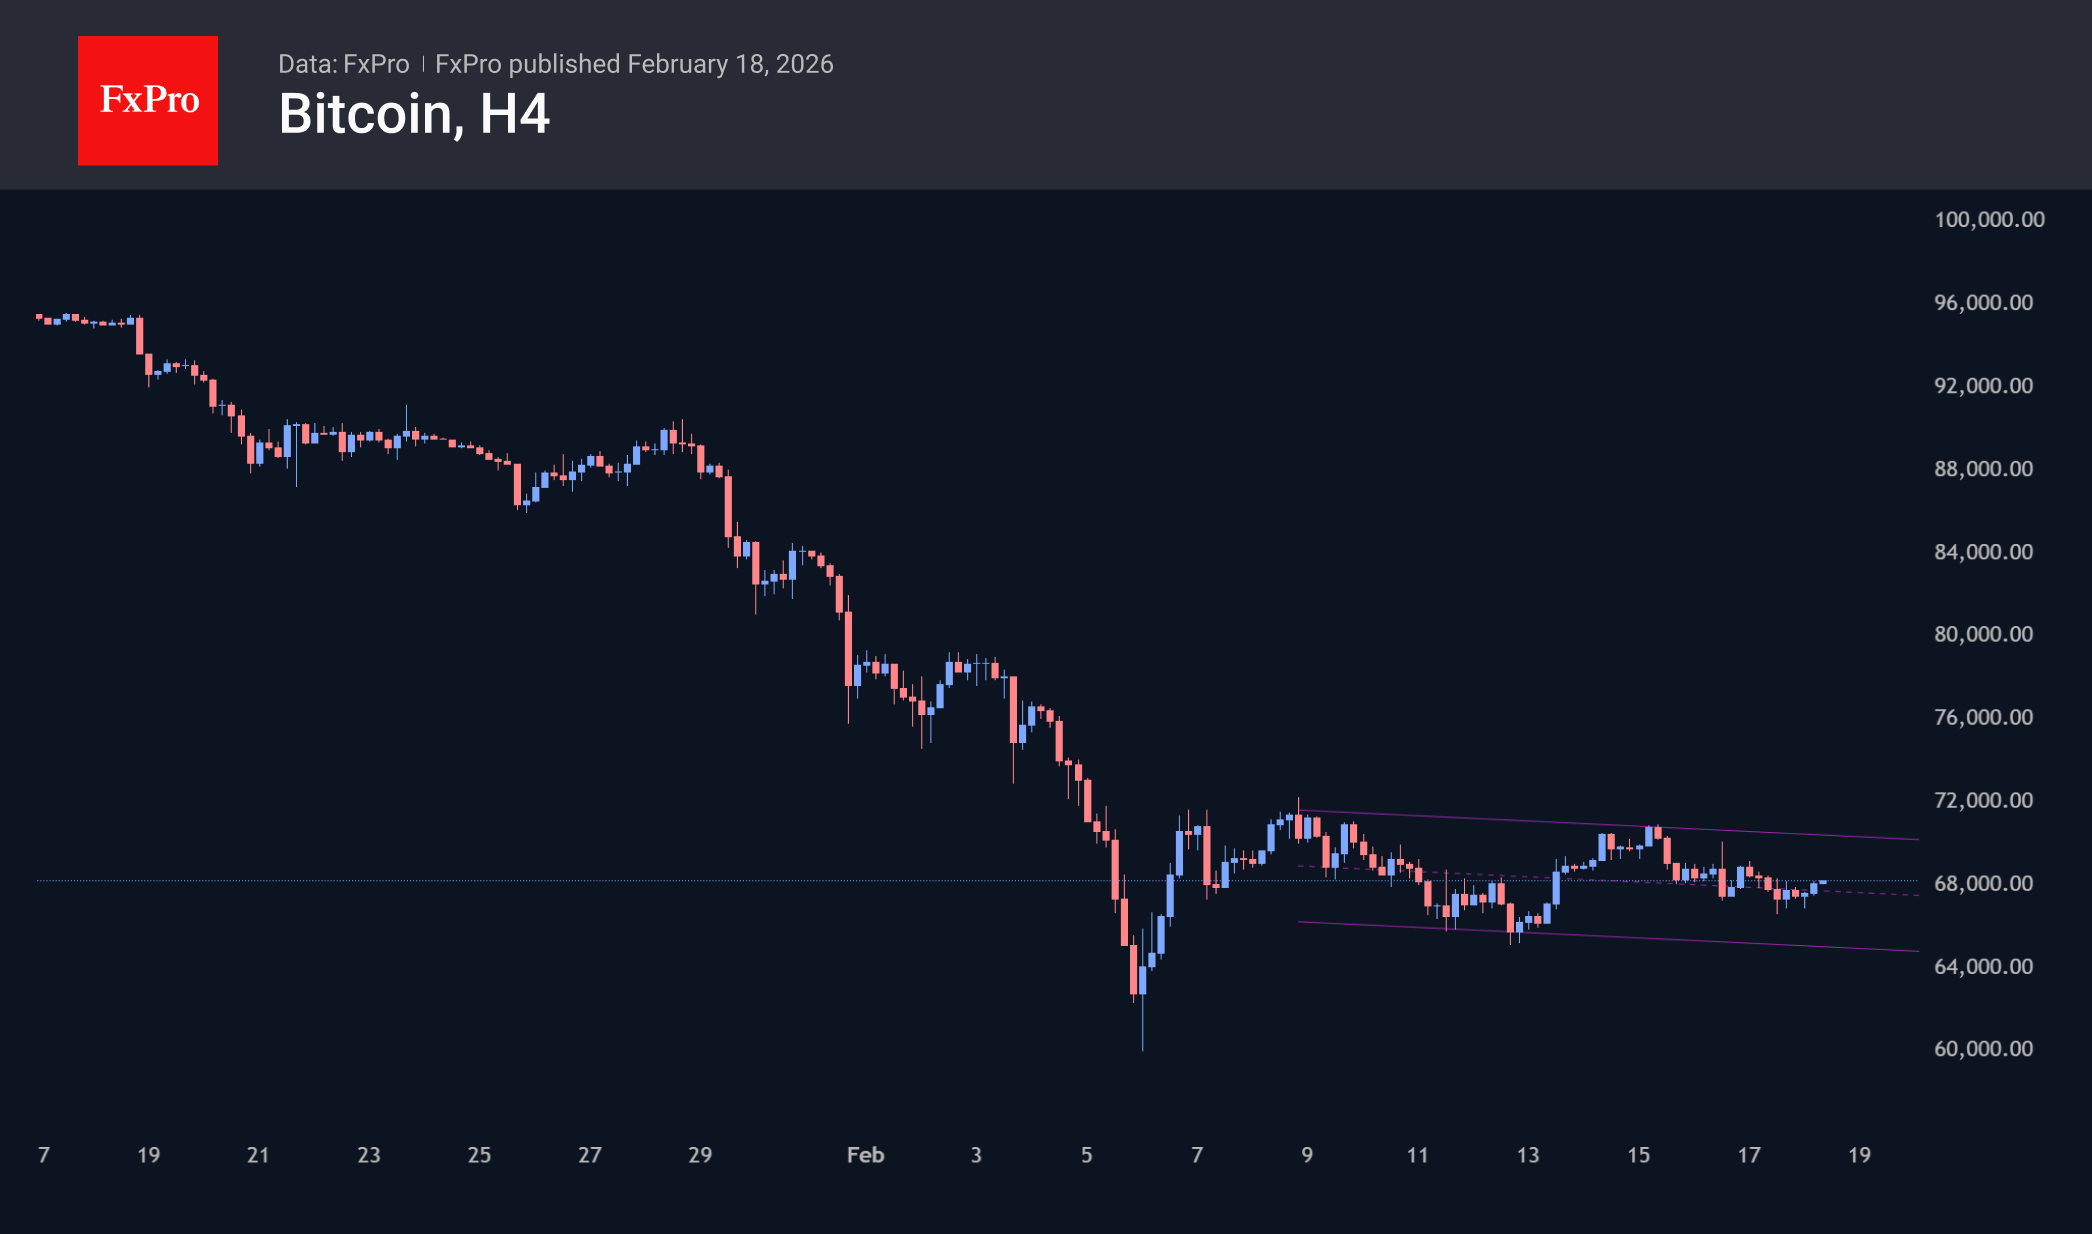Viewport: 2092px width, 1234px height.
Task: Click the 11 date marker on the time axis
Action: point(1418,1155)
